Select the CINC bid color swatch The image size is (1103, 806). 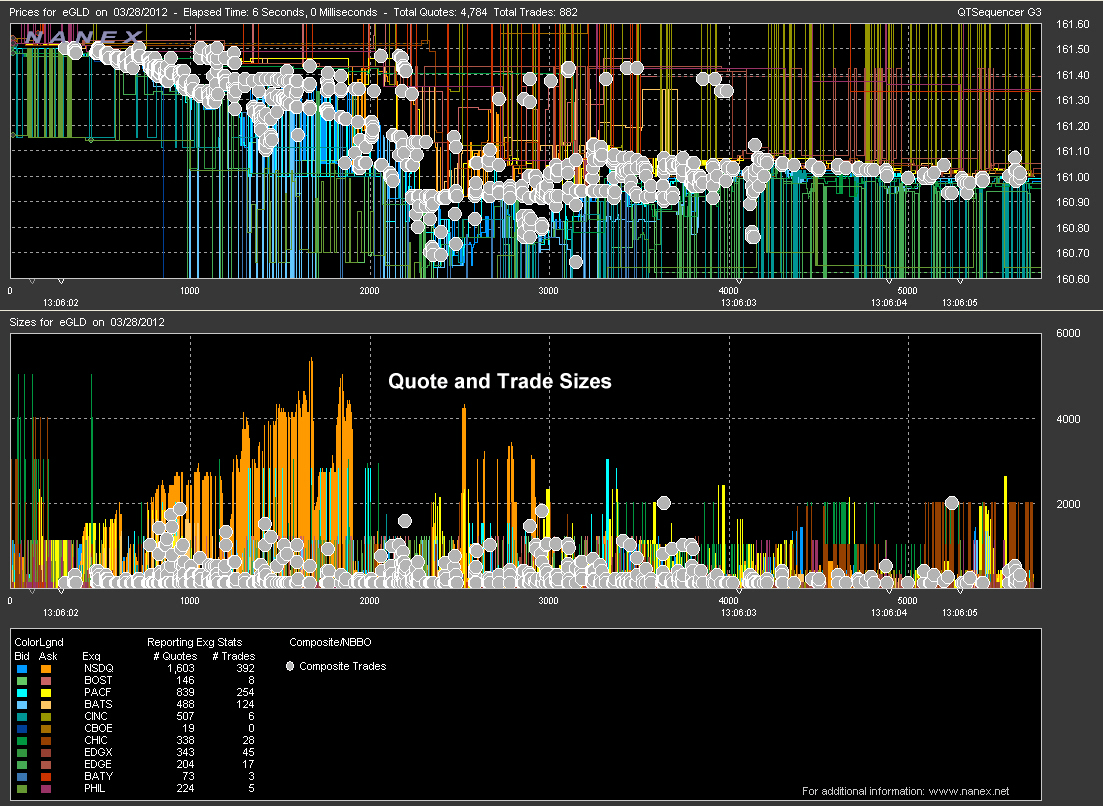click(x=22, y=717)
